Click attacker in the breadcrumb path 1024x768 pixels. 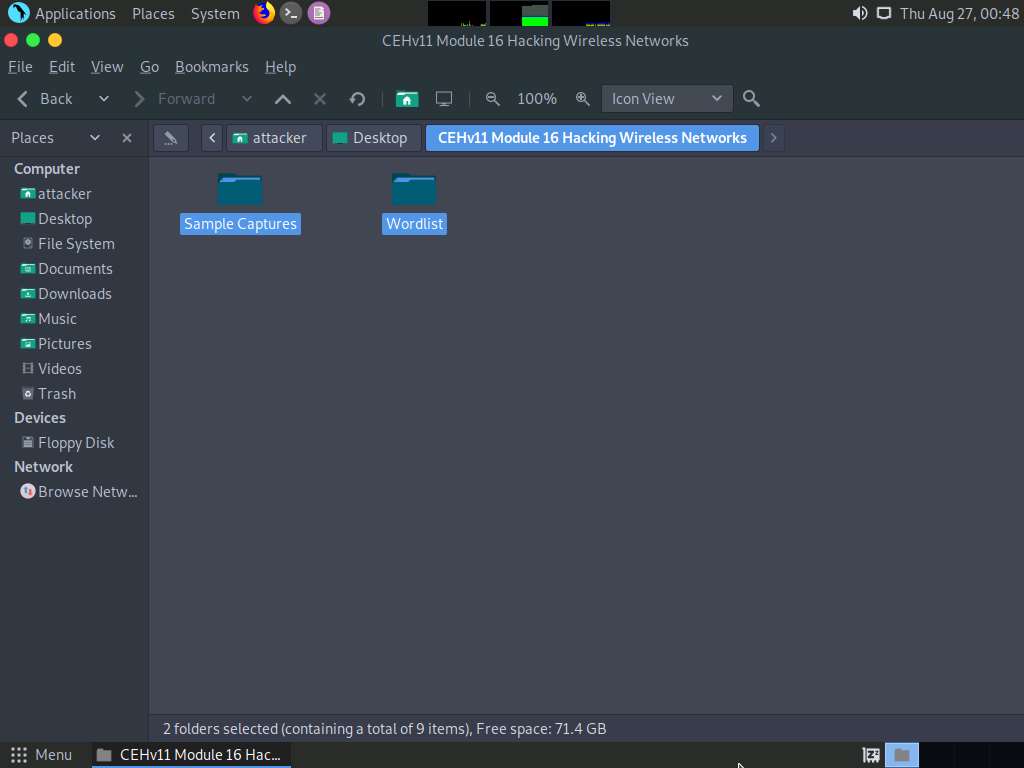[273, 137]
